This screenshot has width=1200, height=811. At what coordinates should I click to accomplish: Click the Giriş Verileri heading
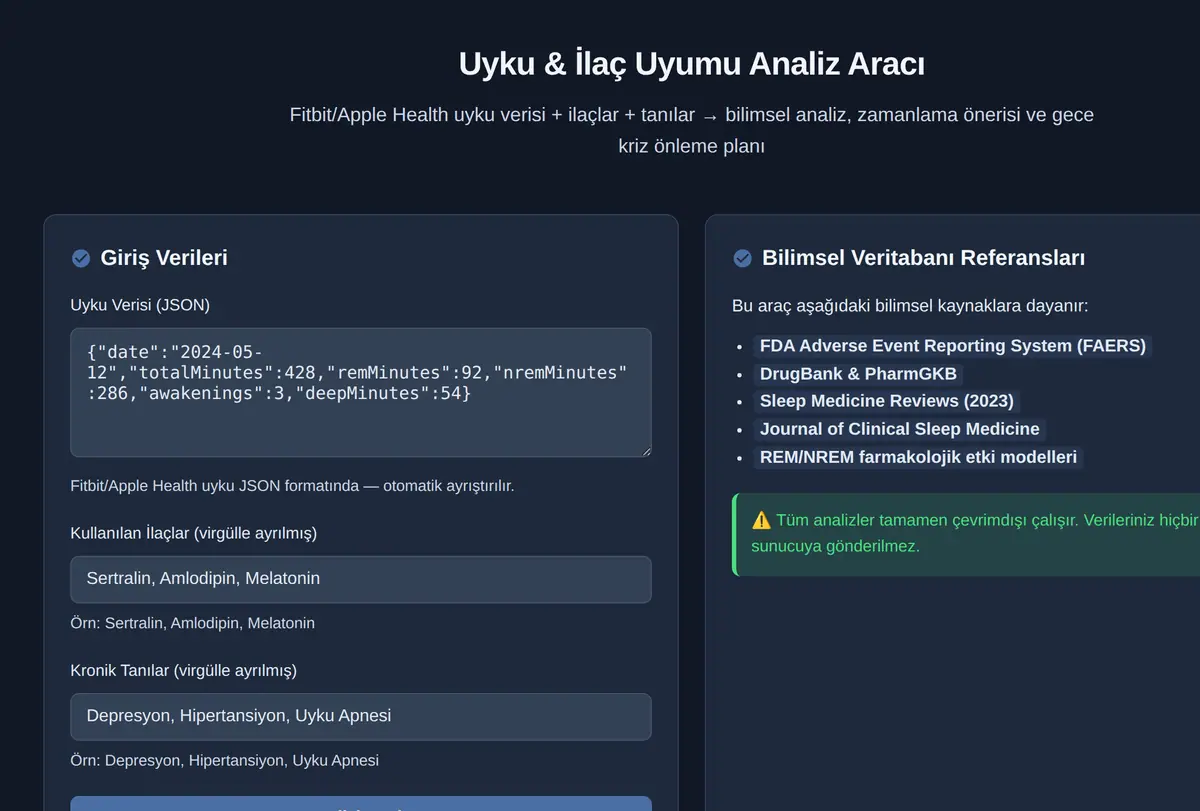click(164, 258)
